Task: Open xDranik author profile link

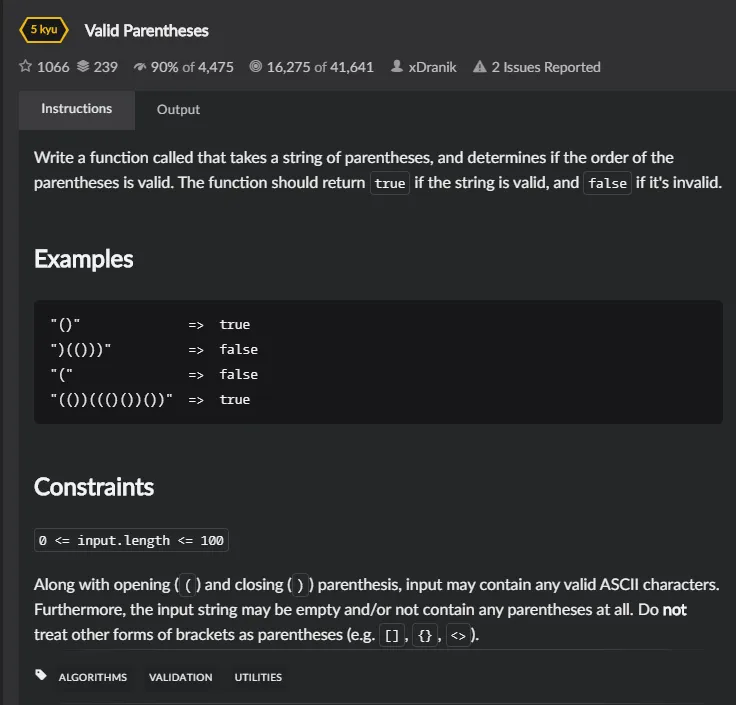Action: tap(432, 67)
